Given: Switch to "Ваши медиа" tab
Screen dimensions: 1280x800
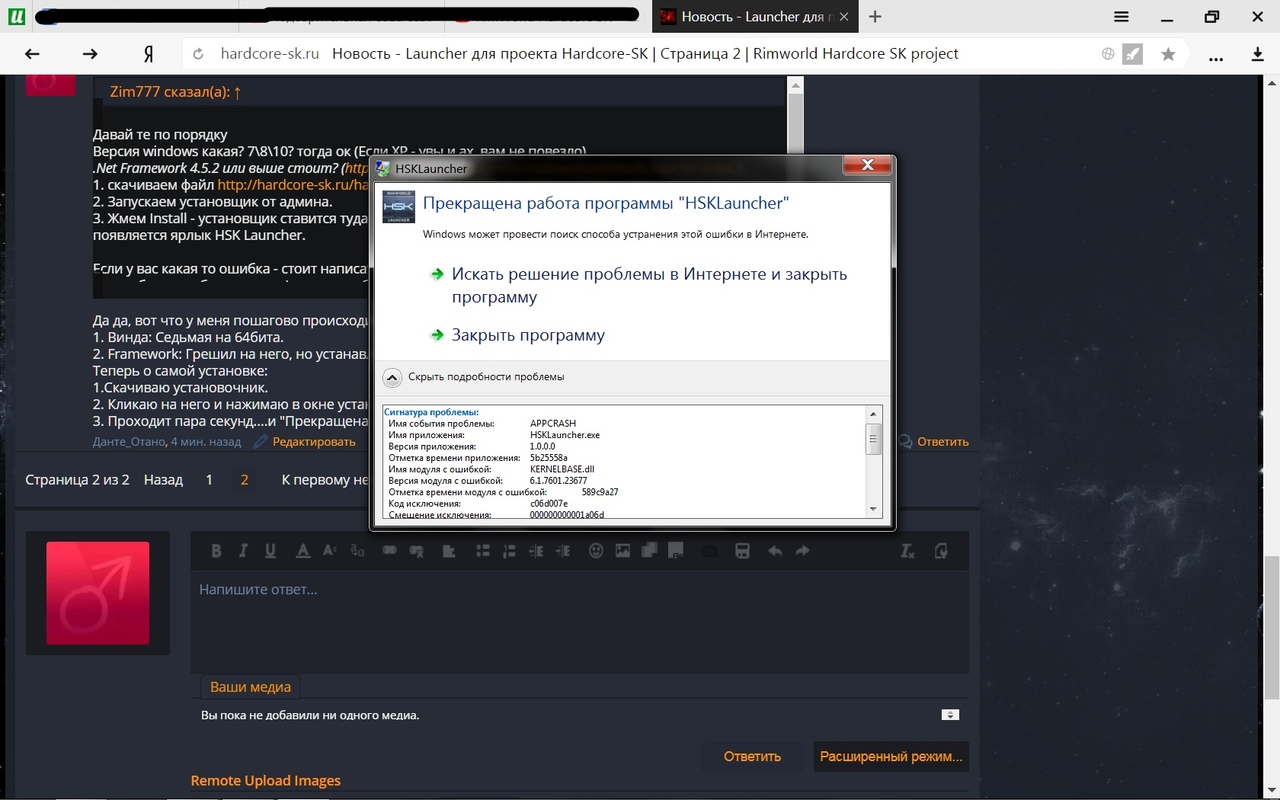Looking at the screenshot, I should click(x=250, y=687).
